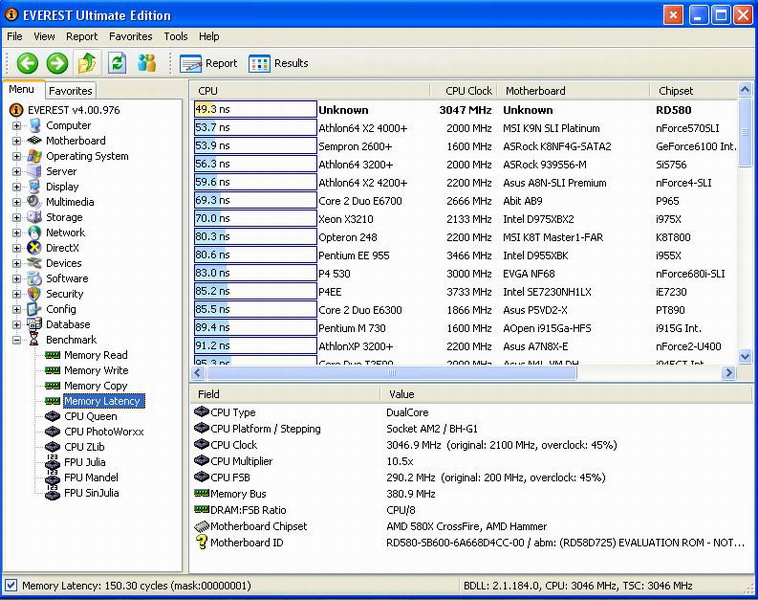Open the FPU Julia benchmark
Screen dimensions: 758x600
(84, 462)
